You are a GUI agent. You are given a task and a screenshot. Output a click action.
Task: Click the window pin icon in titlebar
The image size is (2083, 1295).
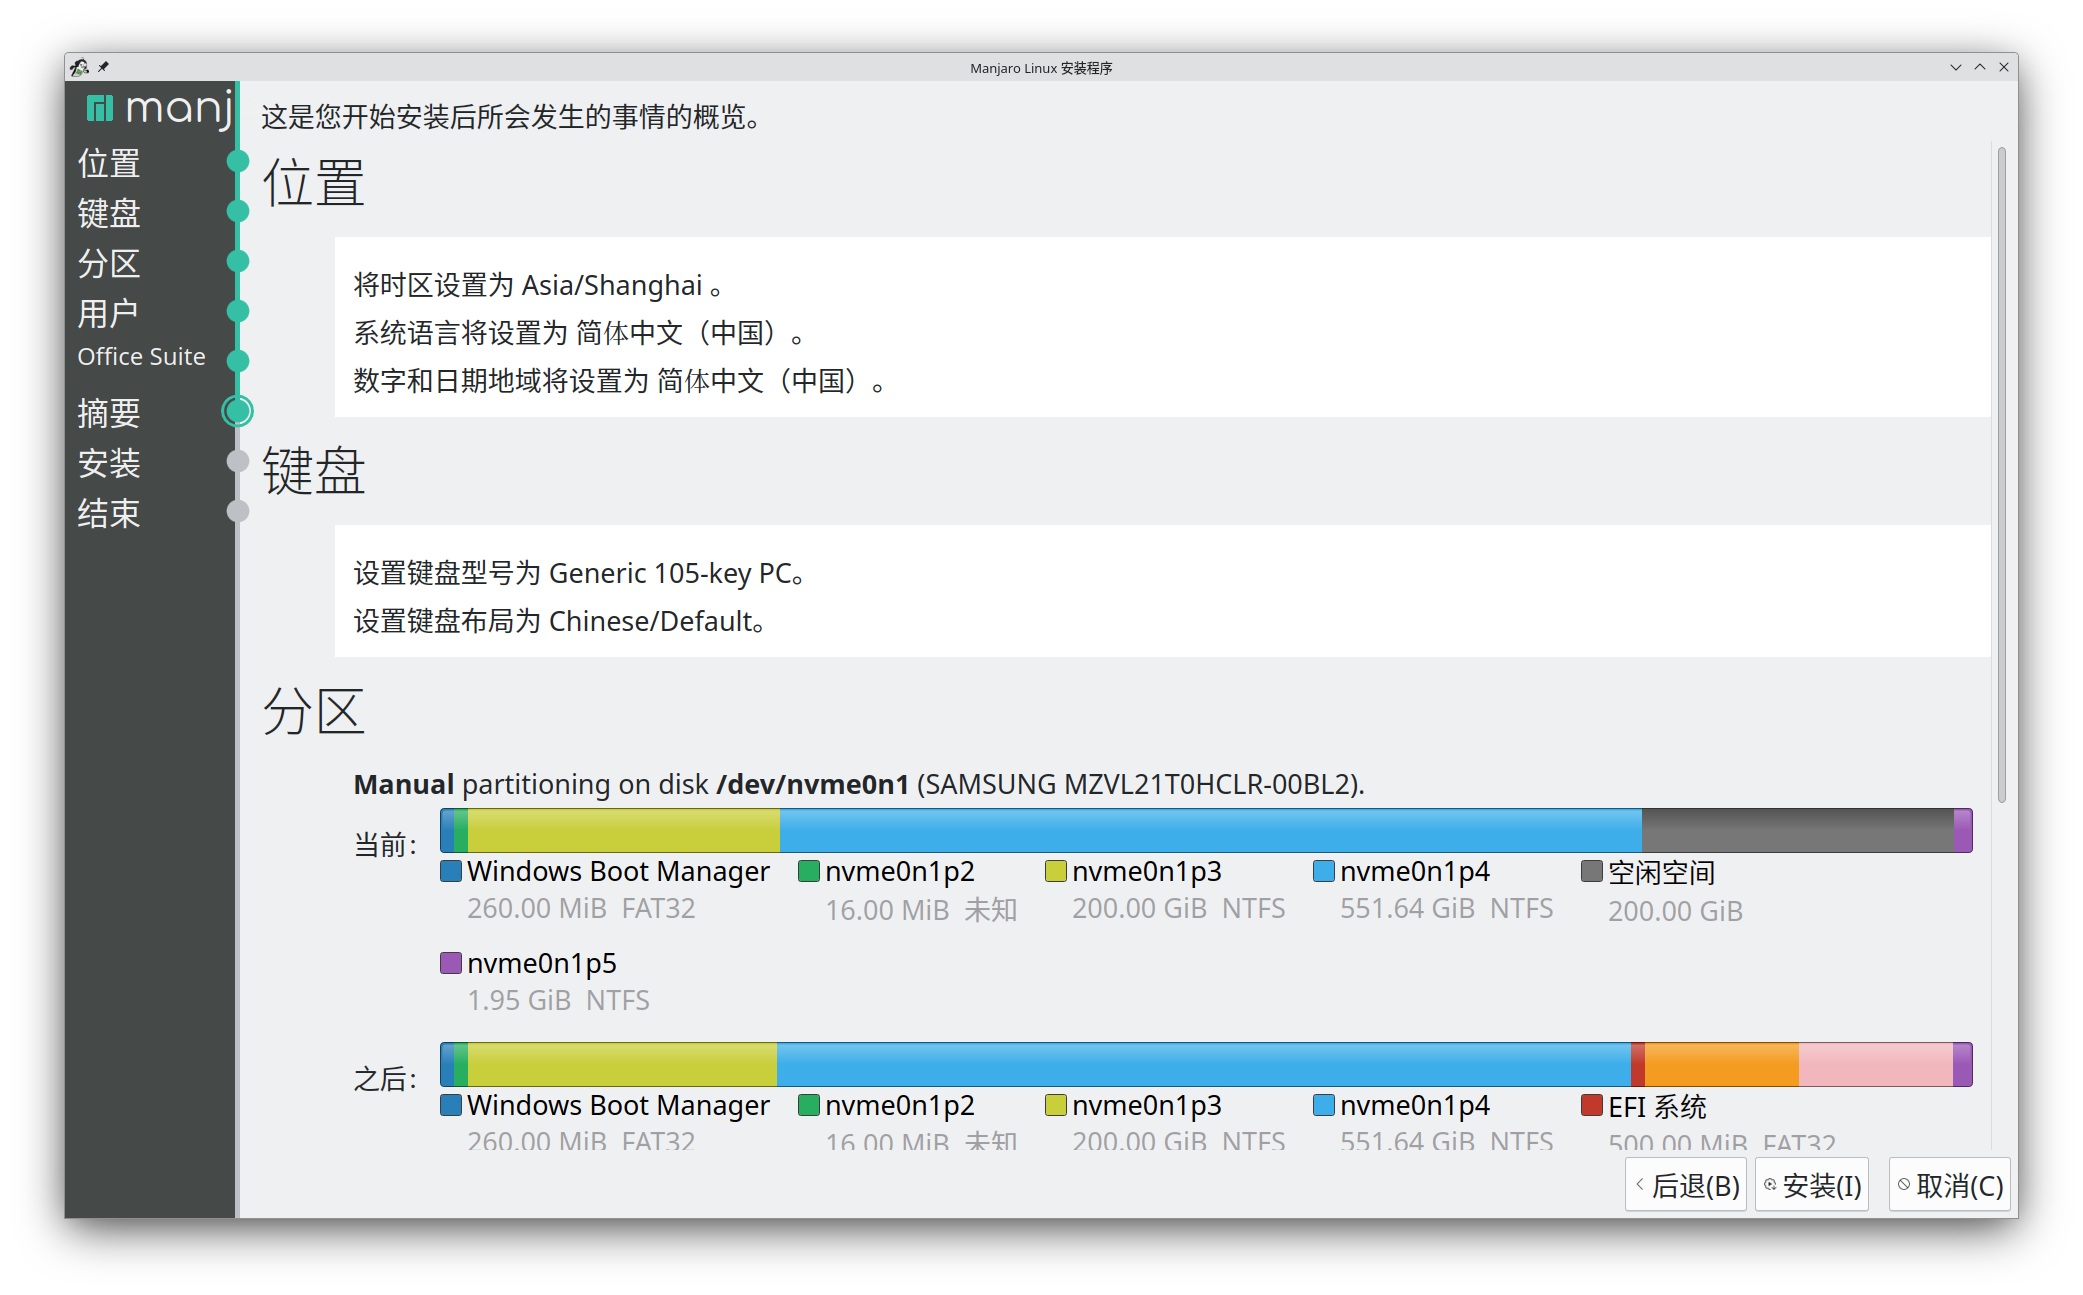(x=103, y=68)
